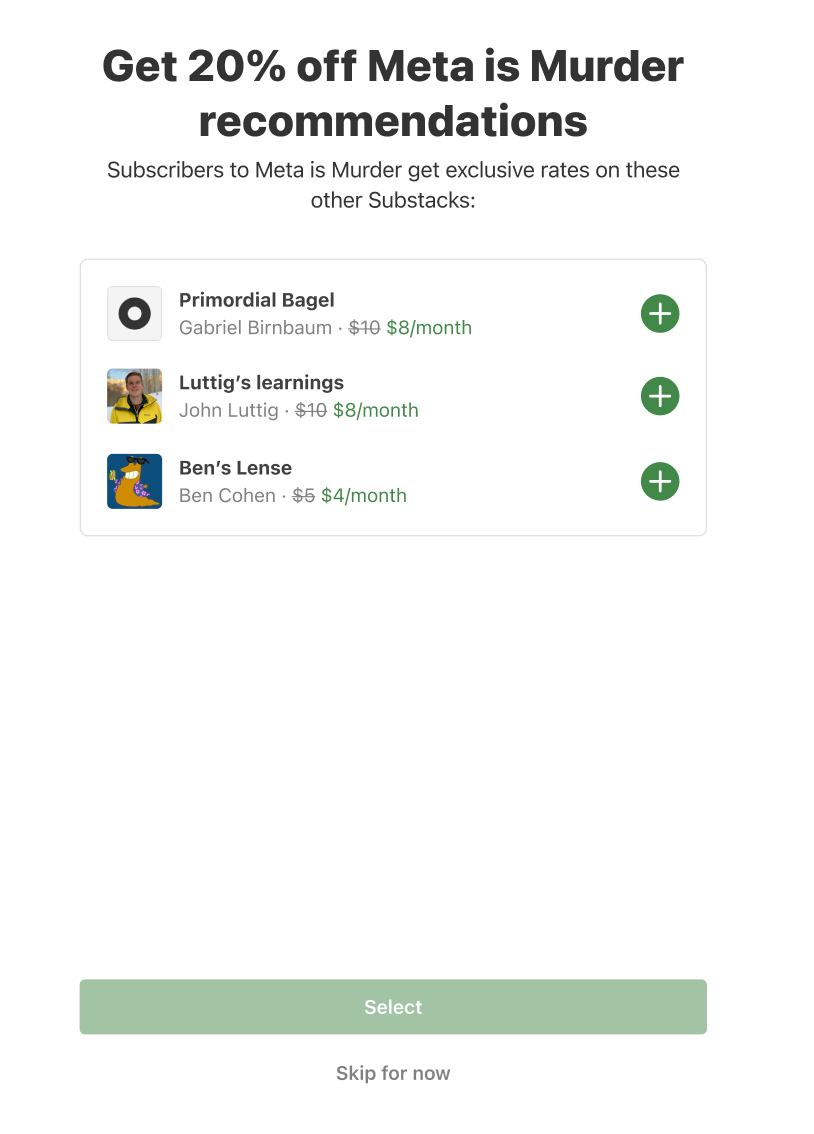The width and height of the screenshot is (814, 1134).
Task: Toggle selection of Luttig's learnings subscription
Action: pos(659,396)
